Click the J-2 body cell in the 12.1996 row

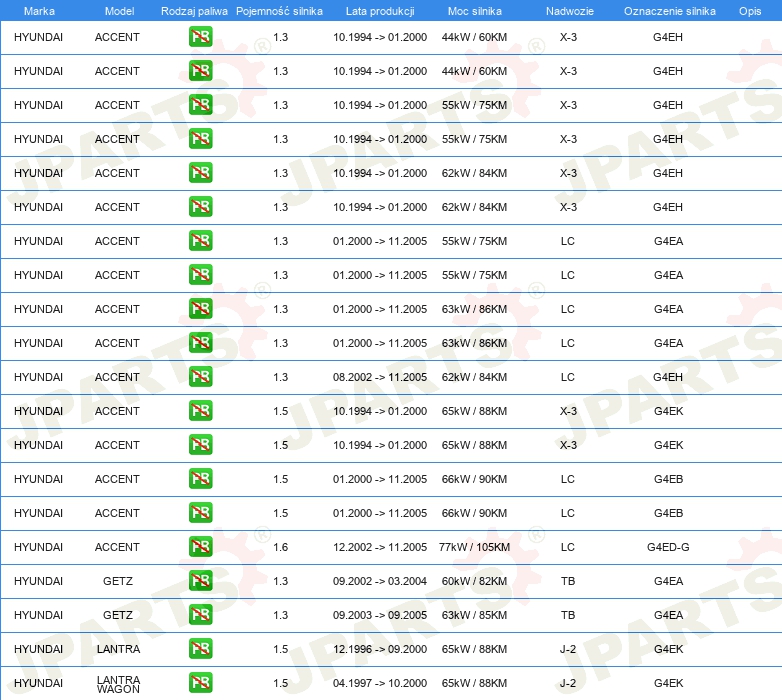[568, 649]
